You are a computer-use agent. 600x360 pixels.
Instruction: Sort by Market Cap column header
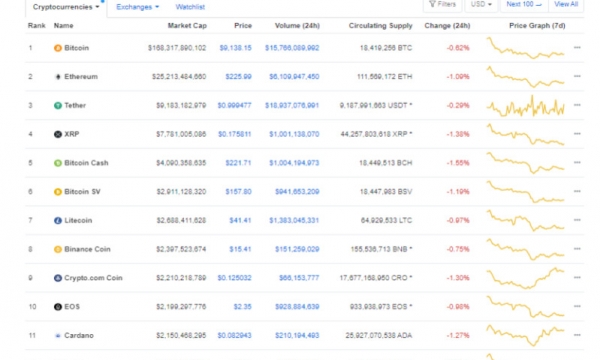pos(187,26)
